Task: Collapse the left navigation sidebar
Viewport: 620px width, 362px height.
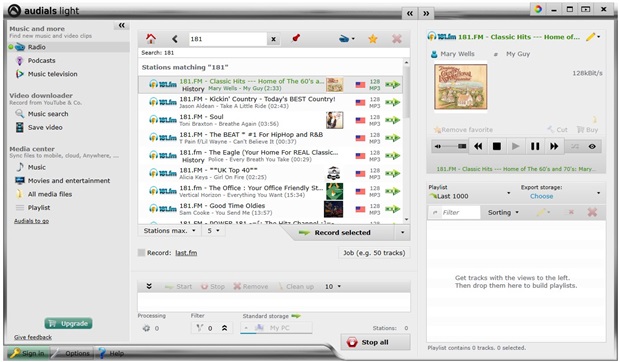Action: [x=121, y=25]
